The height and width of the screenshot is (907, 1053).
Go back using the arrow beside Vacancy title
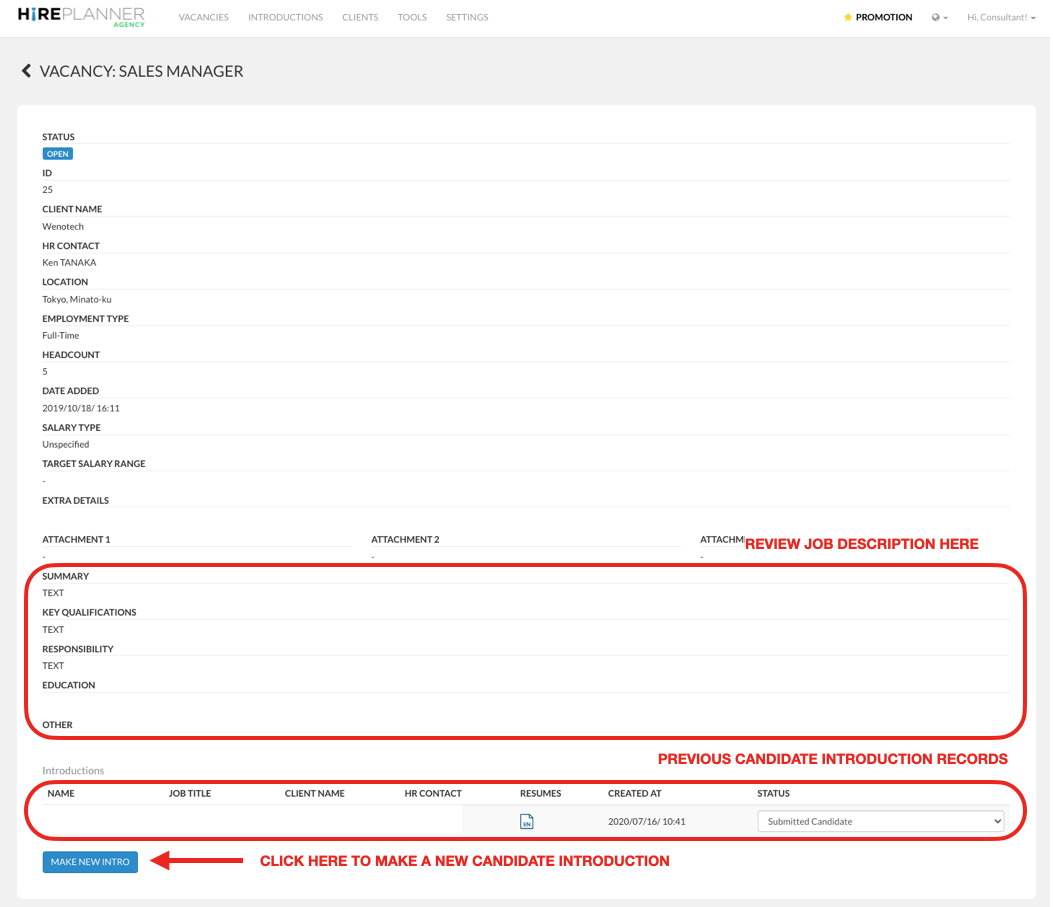point(26,71)
